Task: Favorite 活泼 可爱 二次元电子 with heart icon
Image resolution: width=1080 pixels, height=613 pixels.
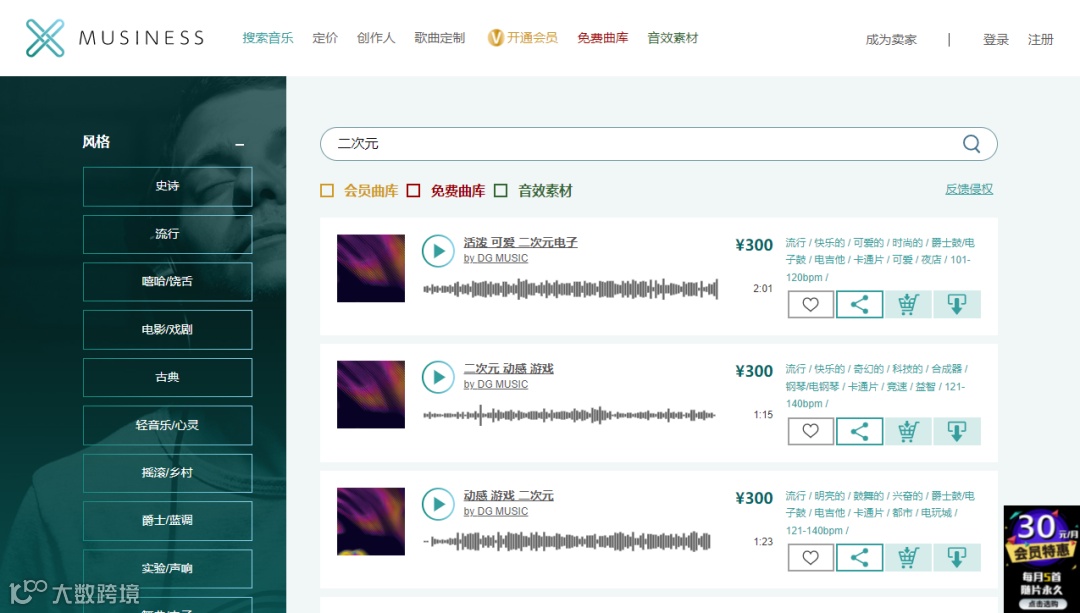Action: (x=811, y=304)
